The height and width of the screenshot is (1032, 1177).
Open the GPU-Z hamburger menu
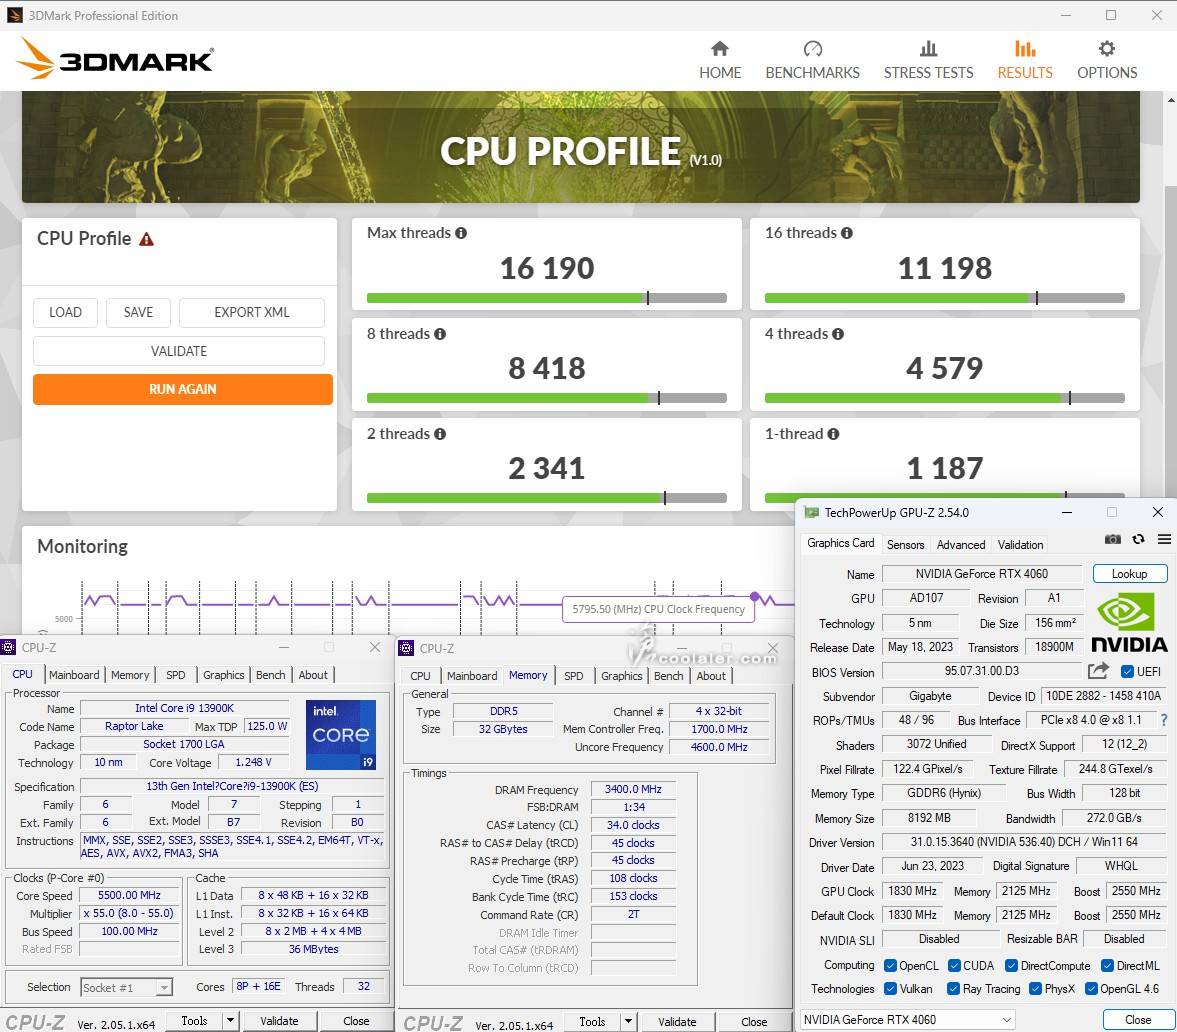1164,539
